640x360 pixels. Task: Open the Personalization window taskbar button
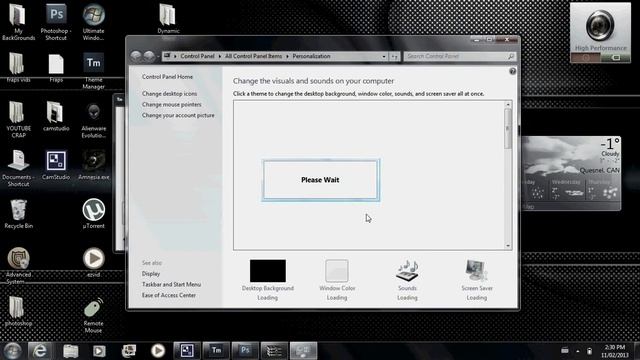click(303, 351)
